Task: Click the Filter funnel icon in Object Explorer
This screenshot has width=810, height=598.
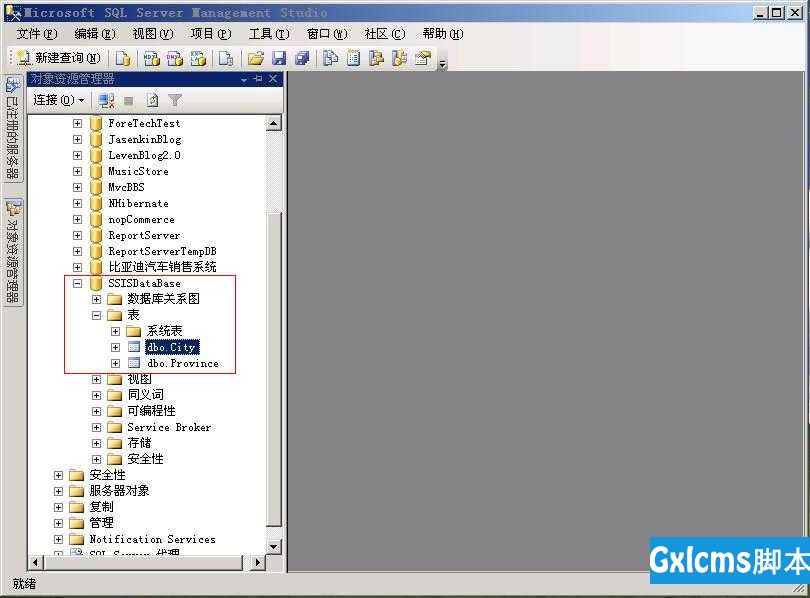Action: point(175,100)
